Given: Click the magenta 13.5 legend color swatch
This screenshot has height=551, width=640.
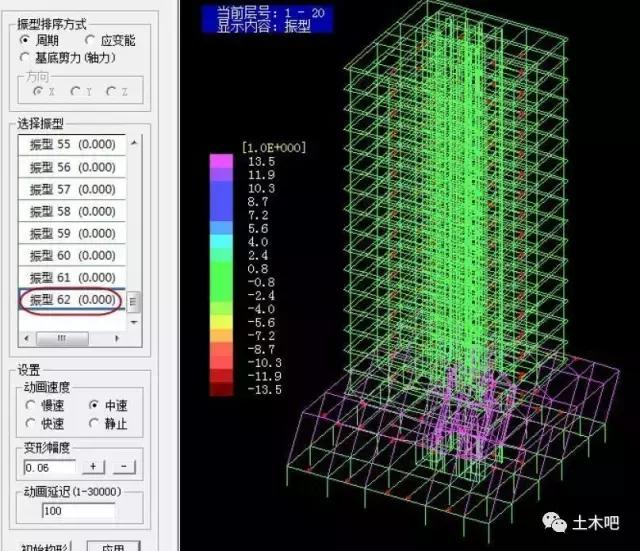Looking at the screenshot, I should pyautogui.click(x=221, y=161).
